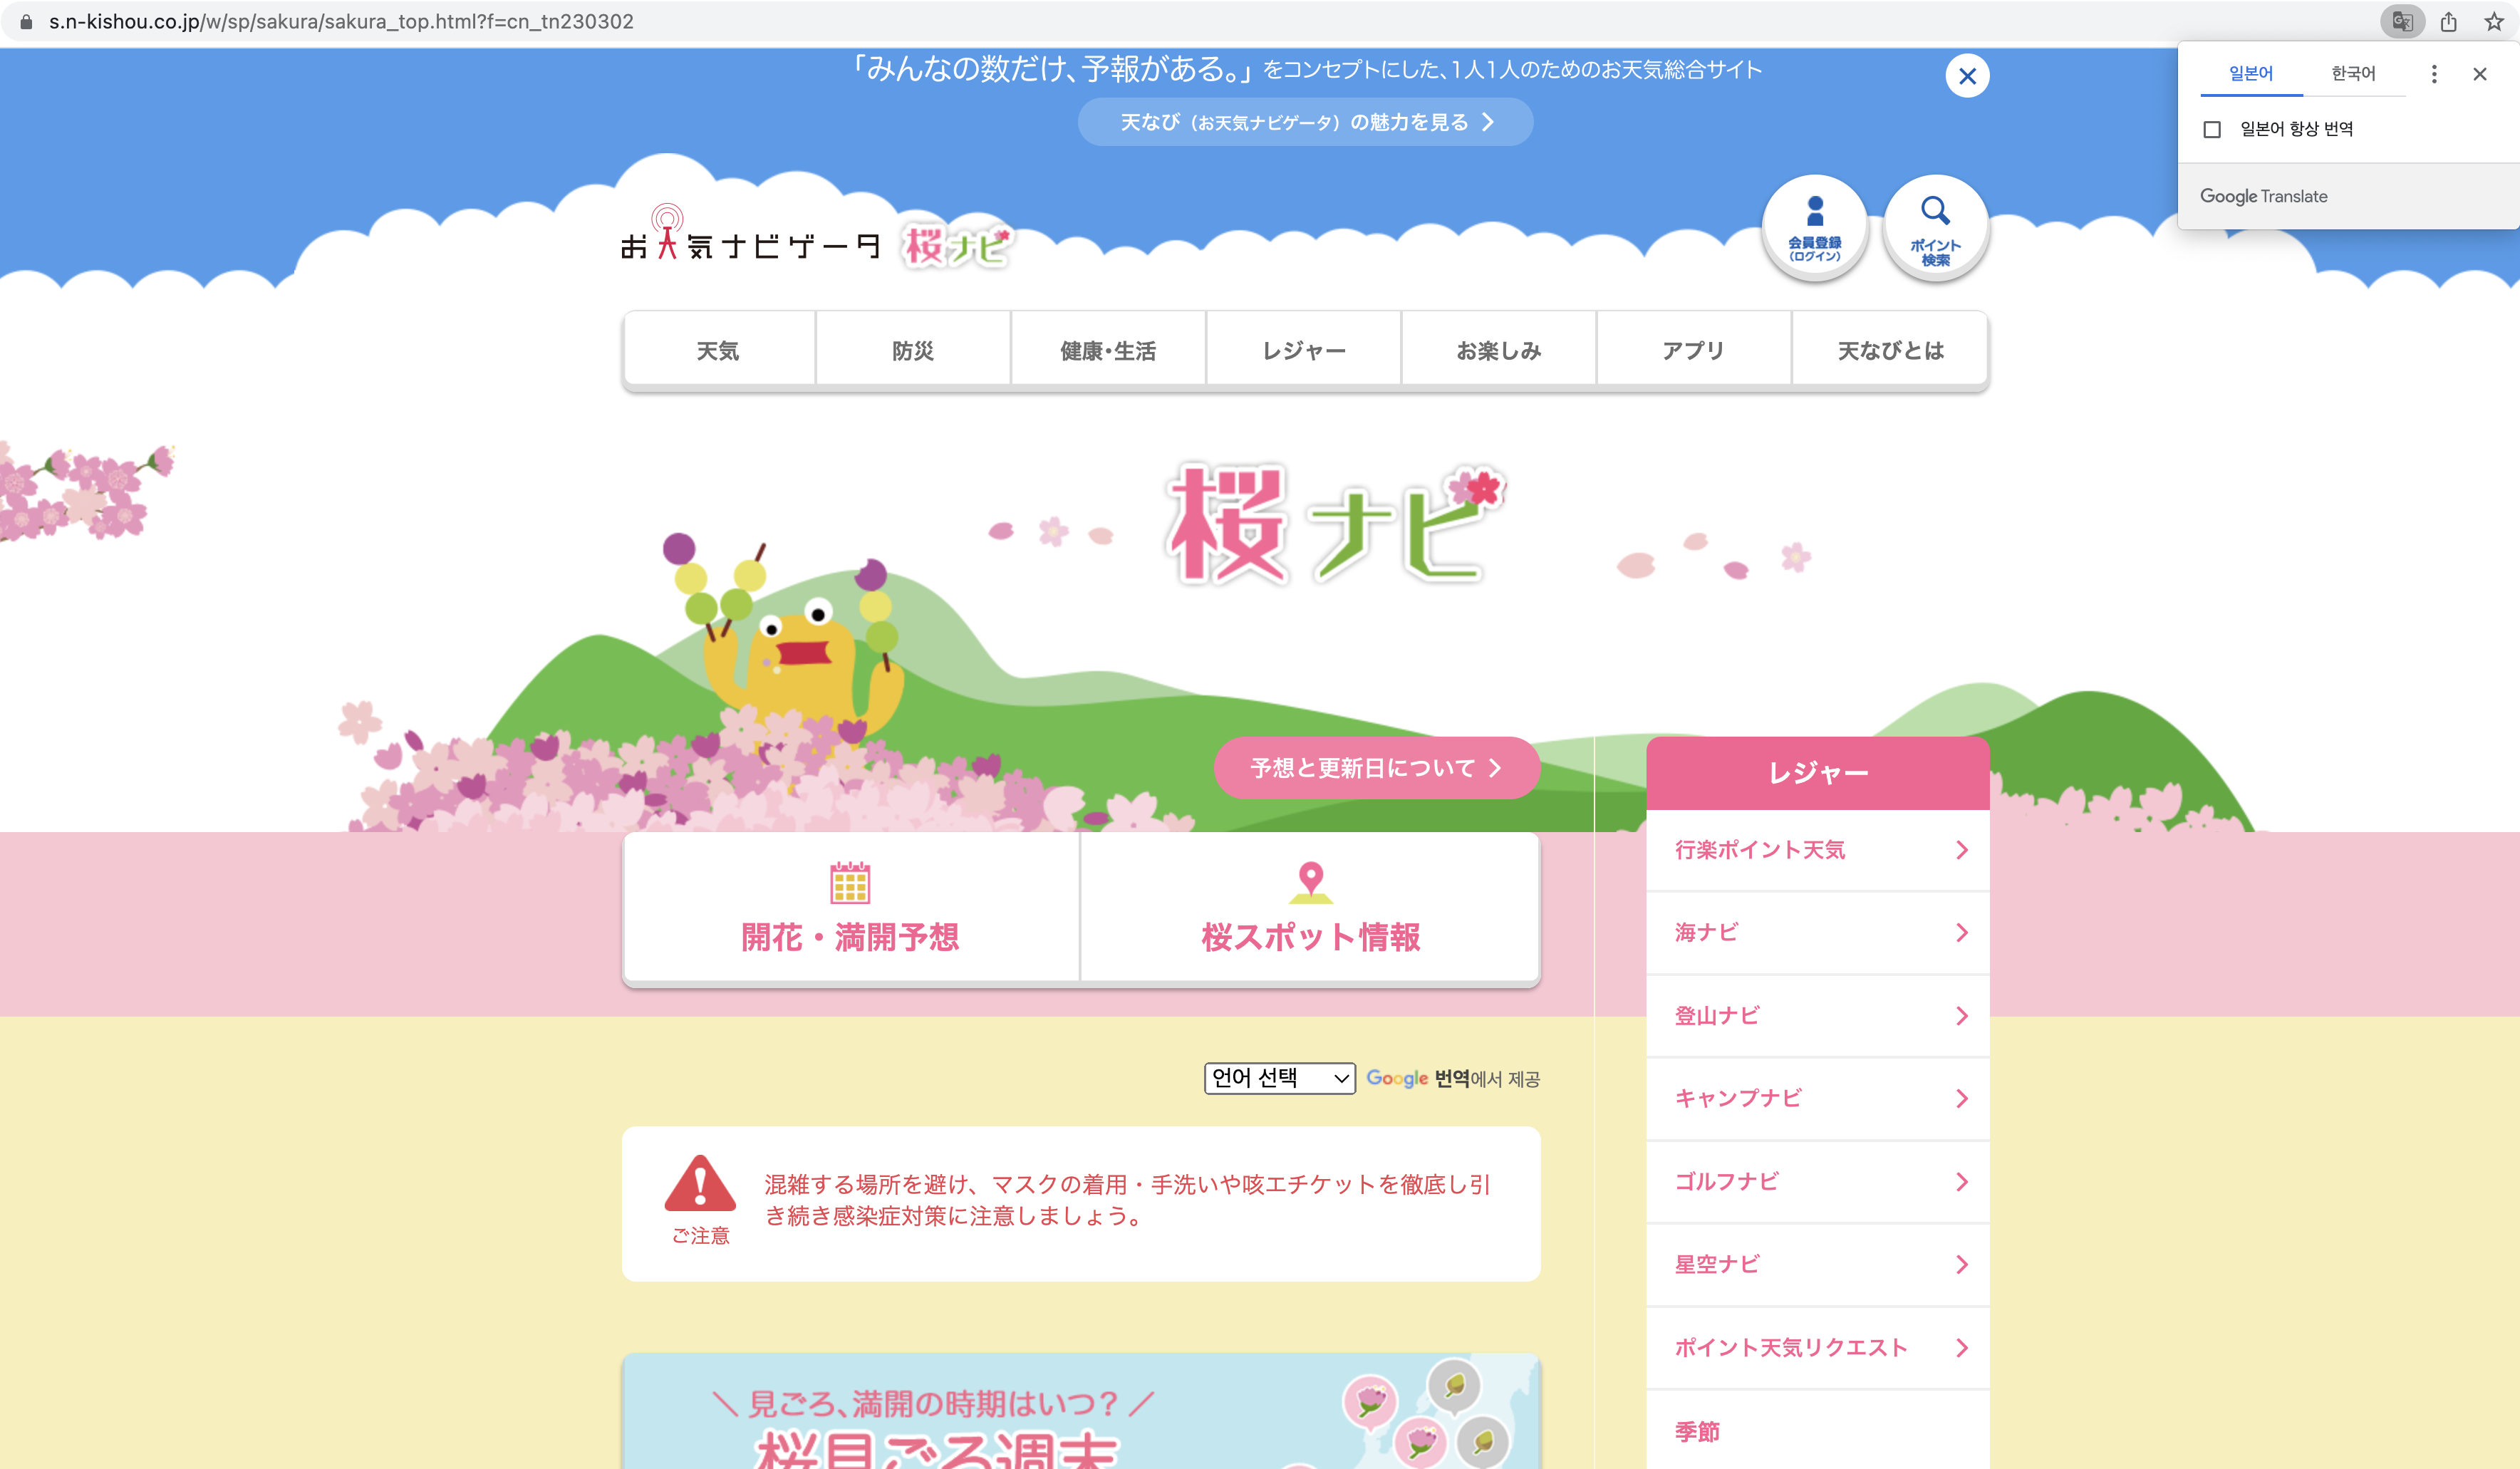Screen dimensions: 2520x1469
Task: Click 天なびの魅力を見る banner link
Action: pos(1305,122)
